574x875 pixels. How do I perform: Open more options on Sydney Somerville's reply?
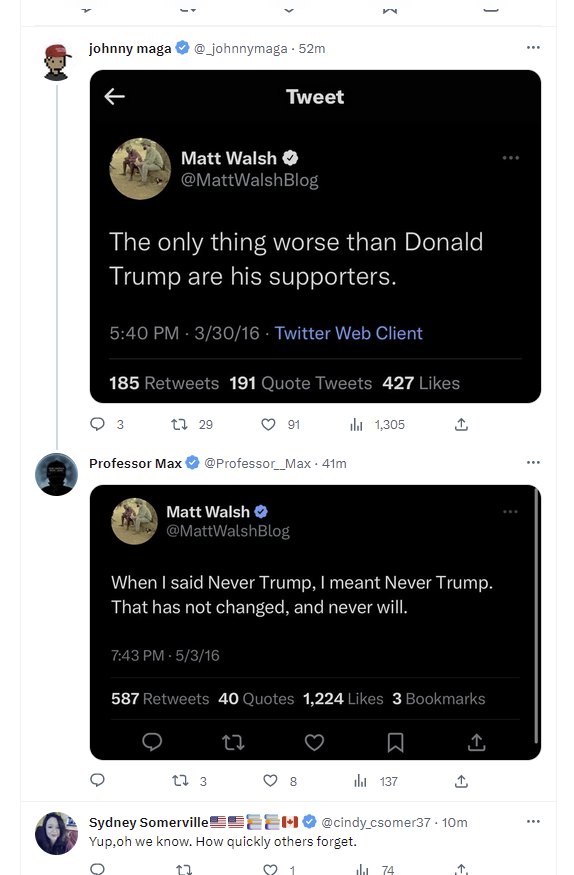[533, 821]
